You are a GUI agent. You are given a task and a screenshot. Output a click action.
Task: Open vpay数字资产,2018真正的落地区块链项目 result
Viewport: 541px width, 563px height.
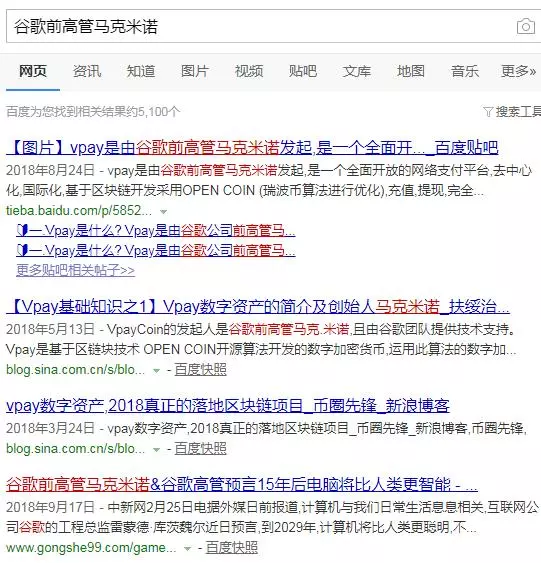(x=228, y=406)
